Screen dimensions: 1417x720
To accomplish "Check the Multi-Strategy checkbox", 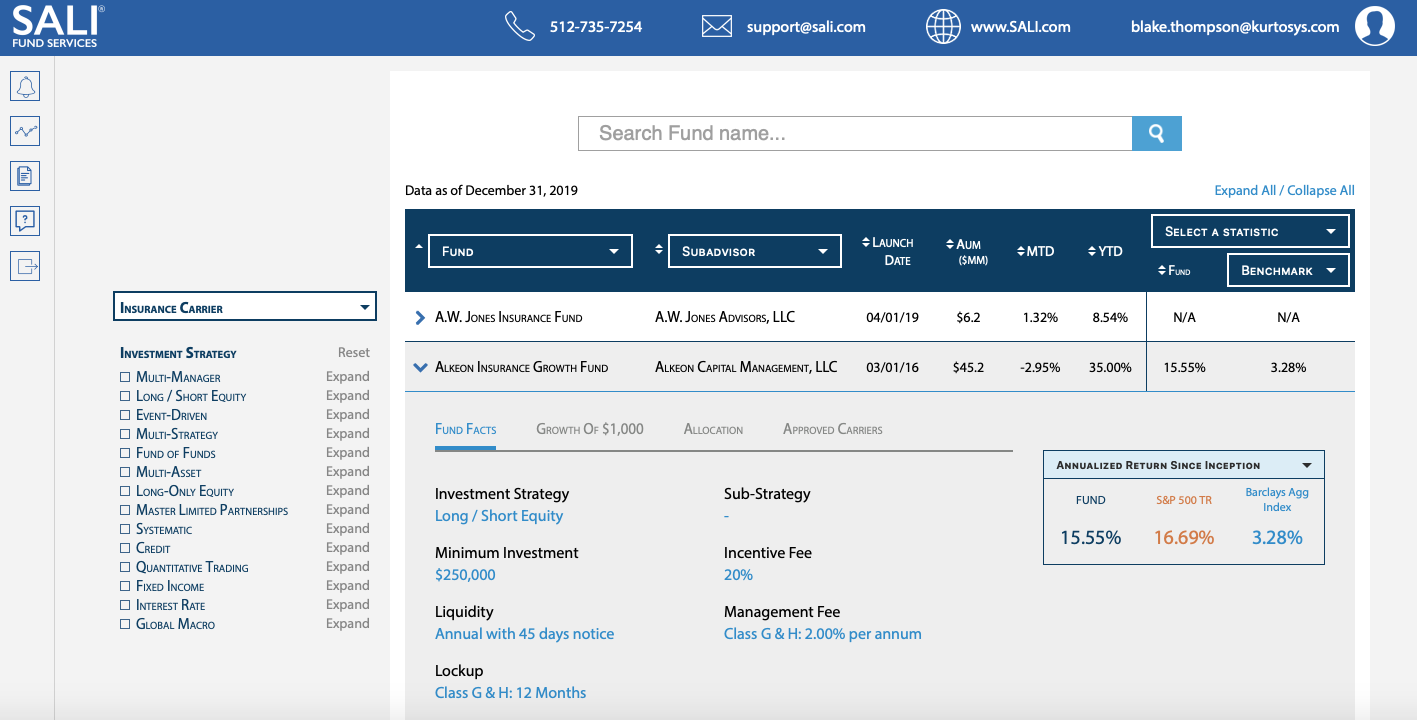I will coord(125,434).
